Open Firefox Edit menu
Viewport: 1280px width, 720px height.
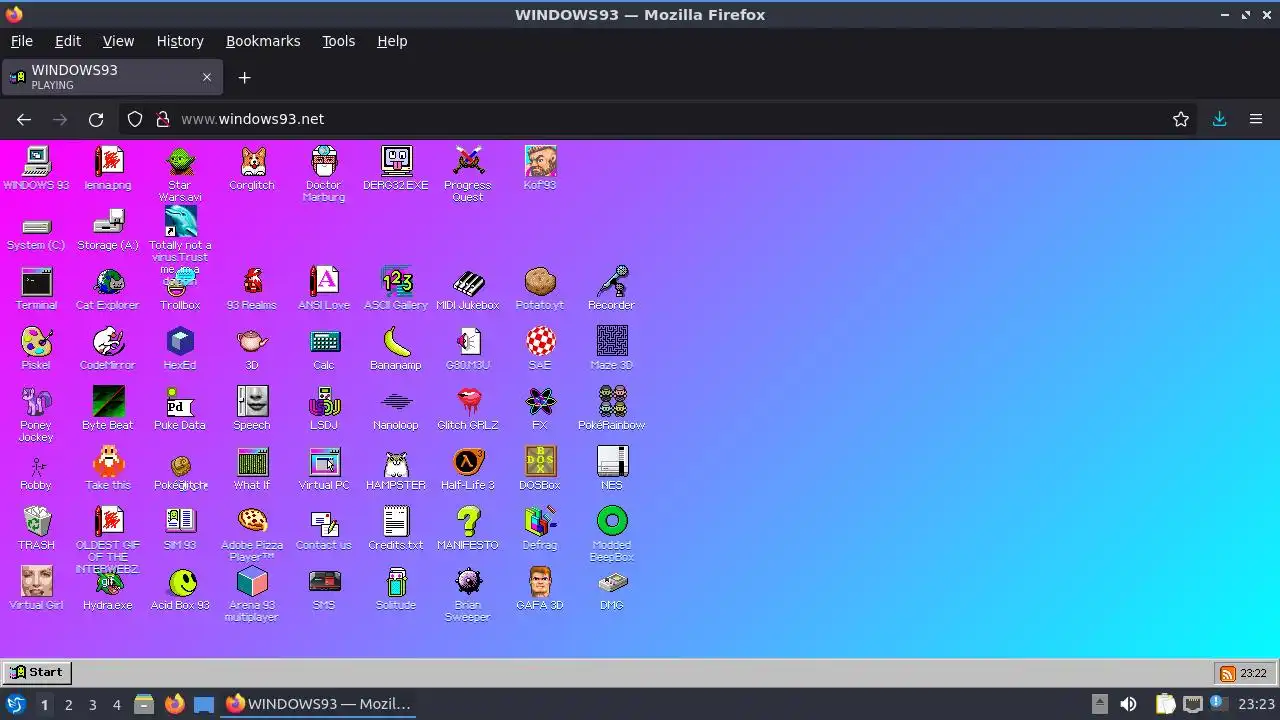click(x=68, y=41)
